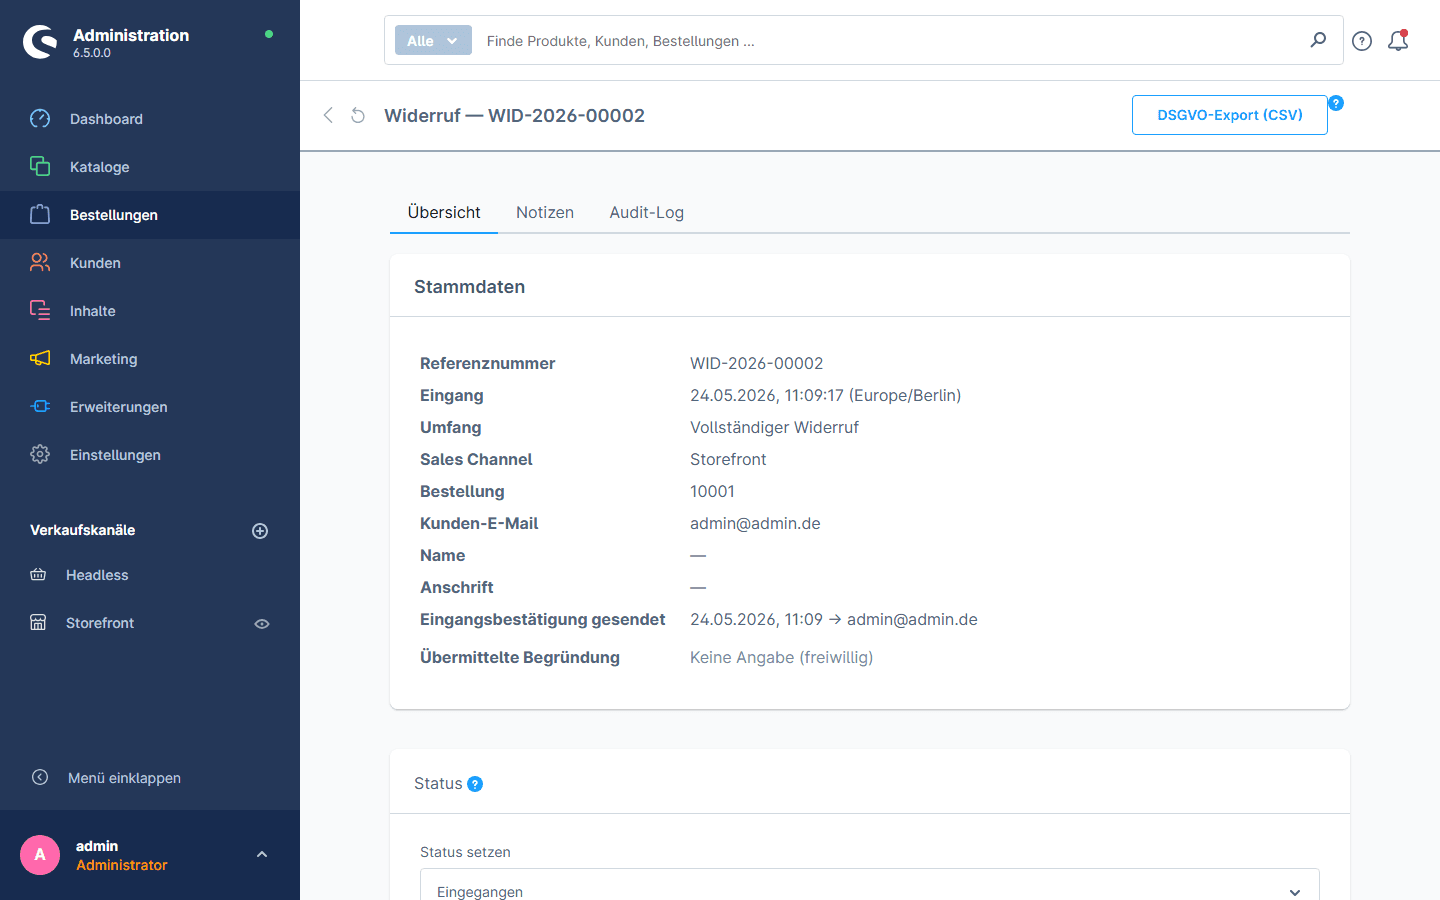Open the Alle search filter dropdown
The image size is (1440, 900).
click(433, 41)
